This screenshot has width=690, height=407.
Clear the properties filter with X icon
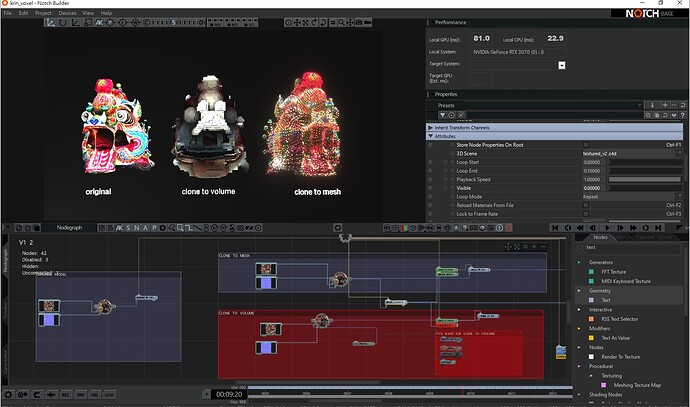tap(461, 115)
